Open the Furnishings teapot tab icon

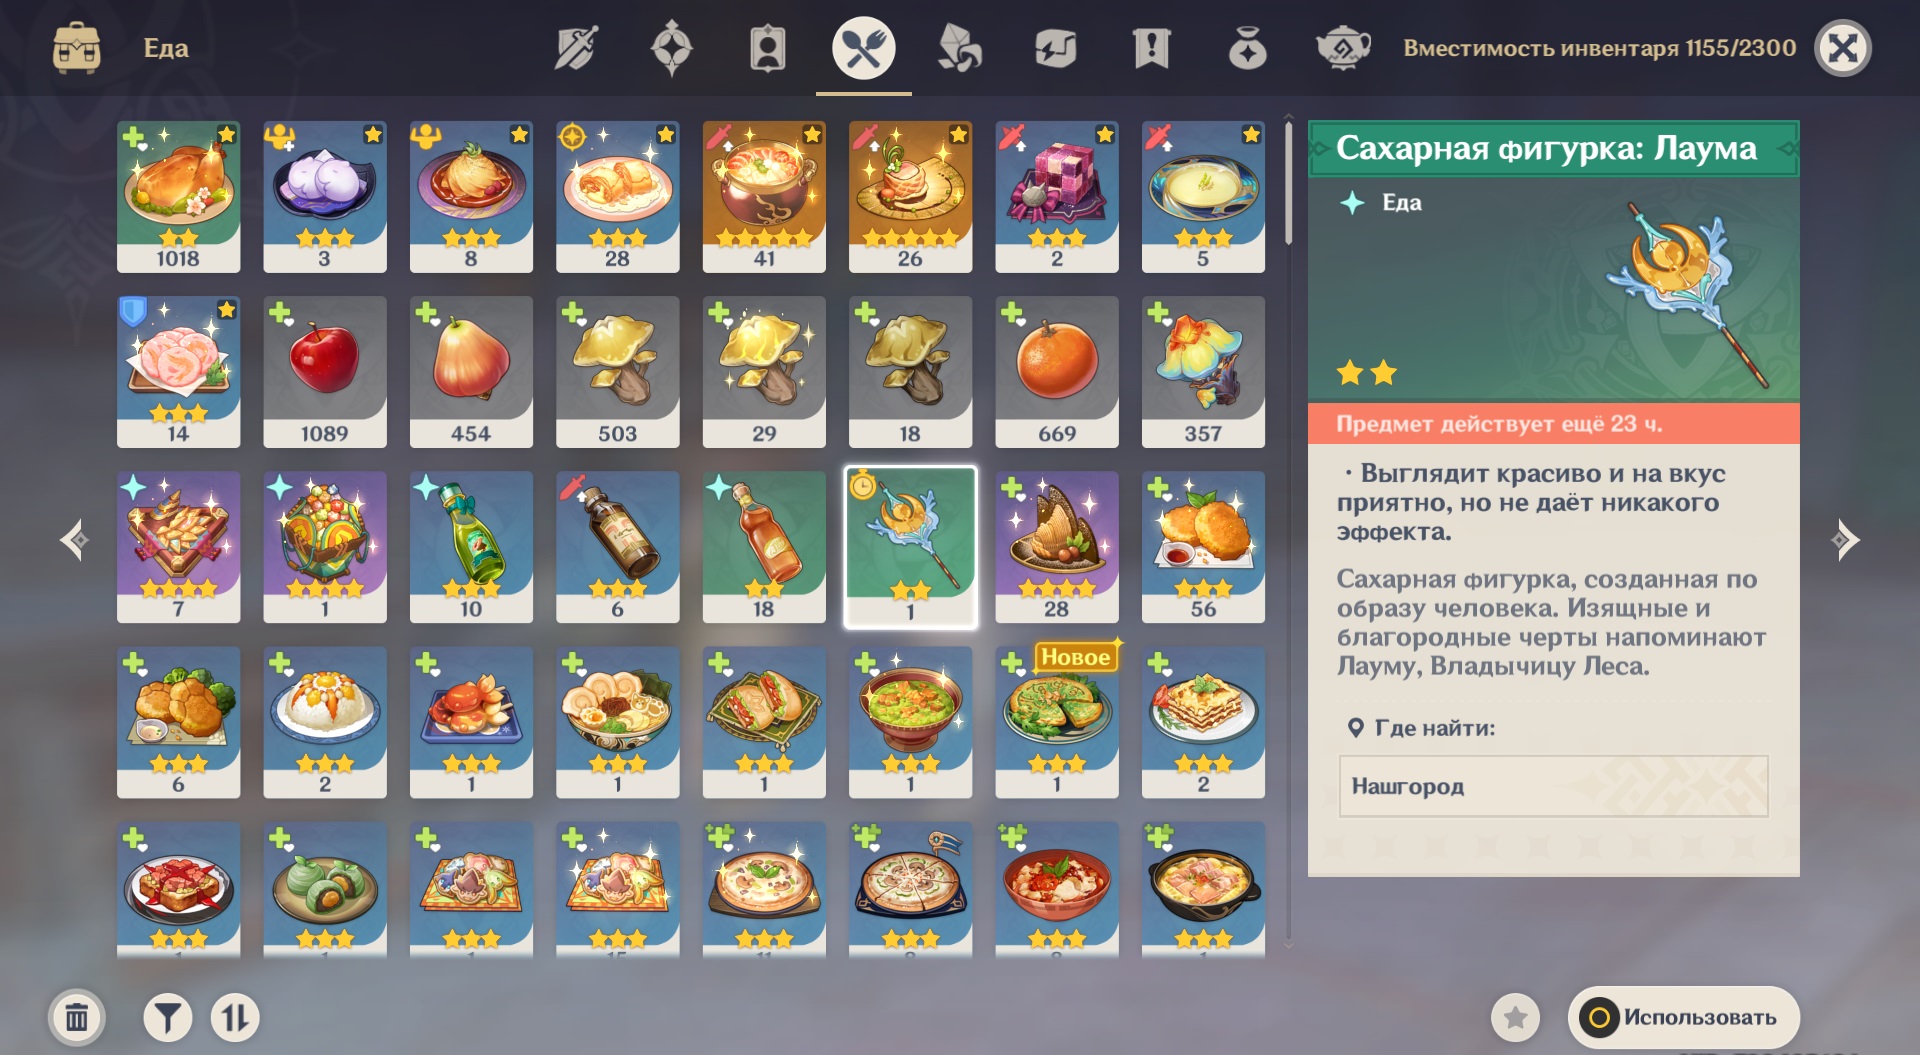pyautogui.click(x=1343, y=48)
